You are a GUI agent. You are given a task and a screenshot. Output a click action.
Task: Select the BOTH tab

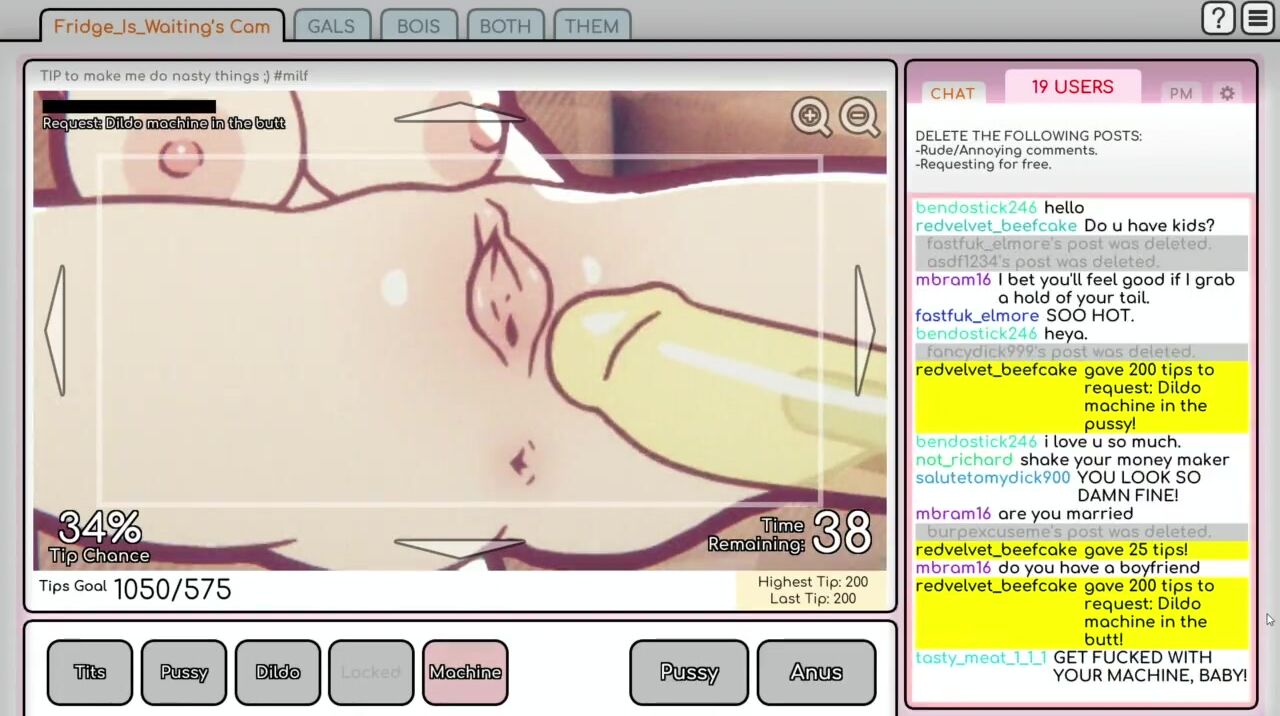click(505, 26)
